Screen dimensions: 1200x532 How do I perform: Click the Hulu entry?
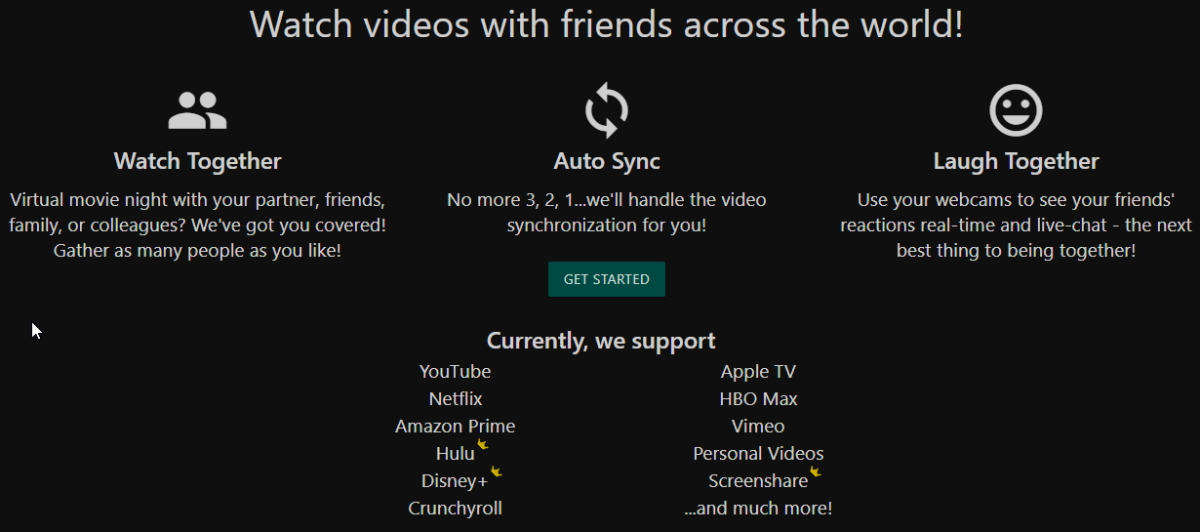tap(455, 454)
